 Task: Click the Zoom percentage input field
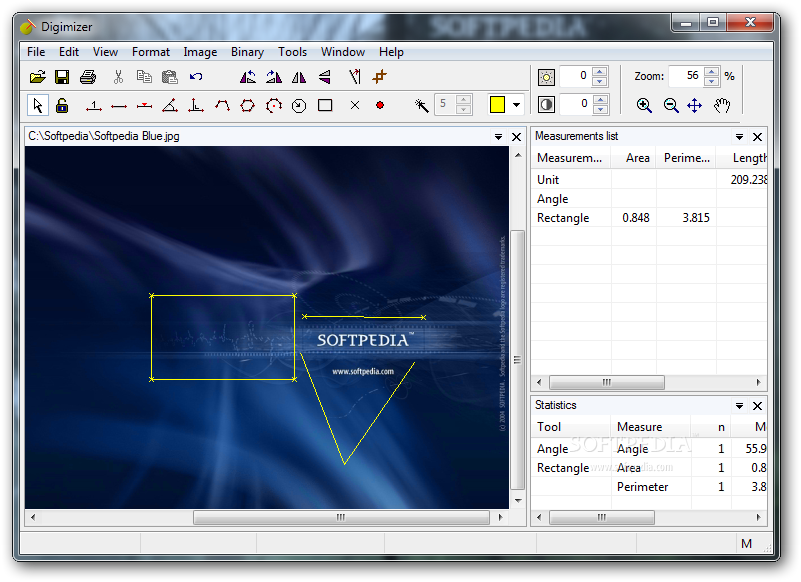pyautogui.click(x=686, y=76)
